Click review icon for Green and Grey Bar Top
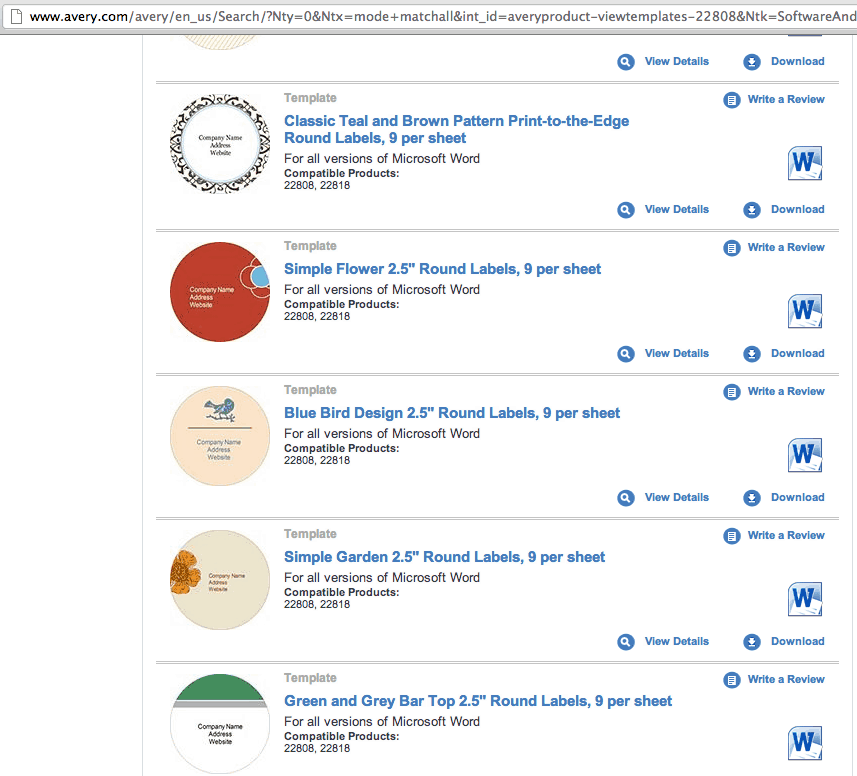This screenshot has width=857, height=776. (x=732, y=680)
